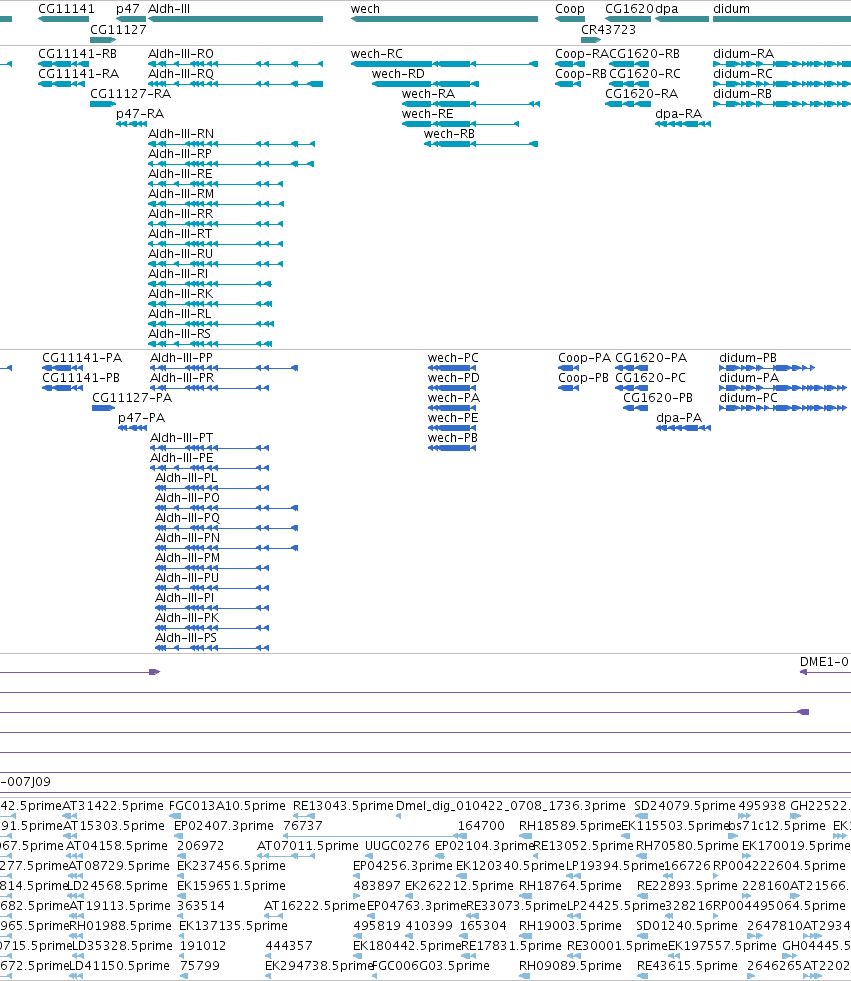This screenshot has width=851, height=981.
Task: Select EST RH19003.5prime
Action: click(526, 936)
